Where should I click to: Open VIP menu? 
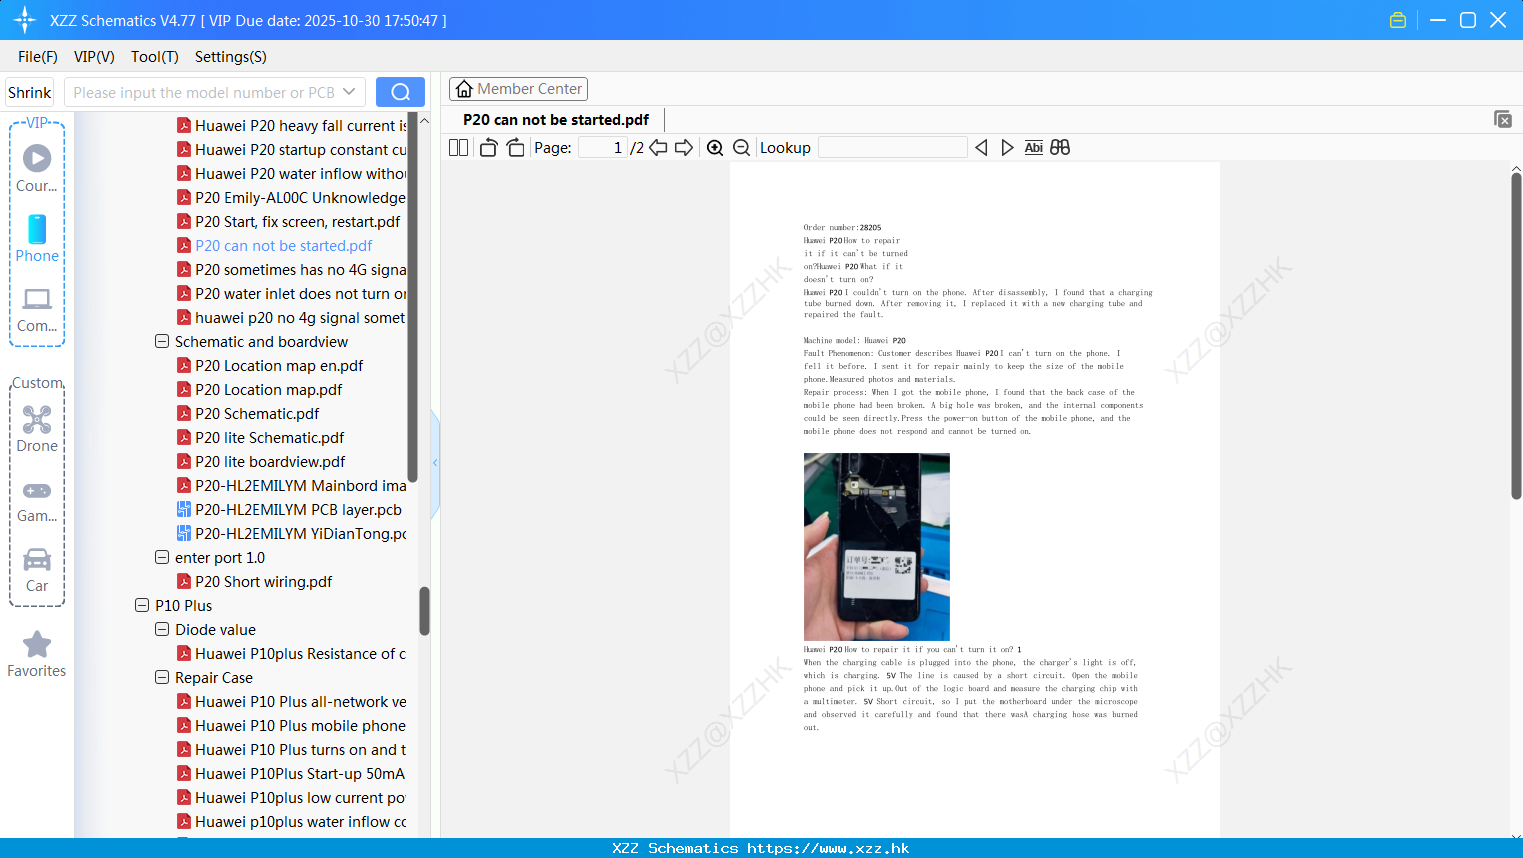coord(94,57)
